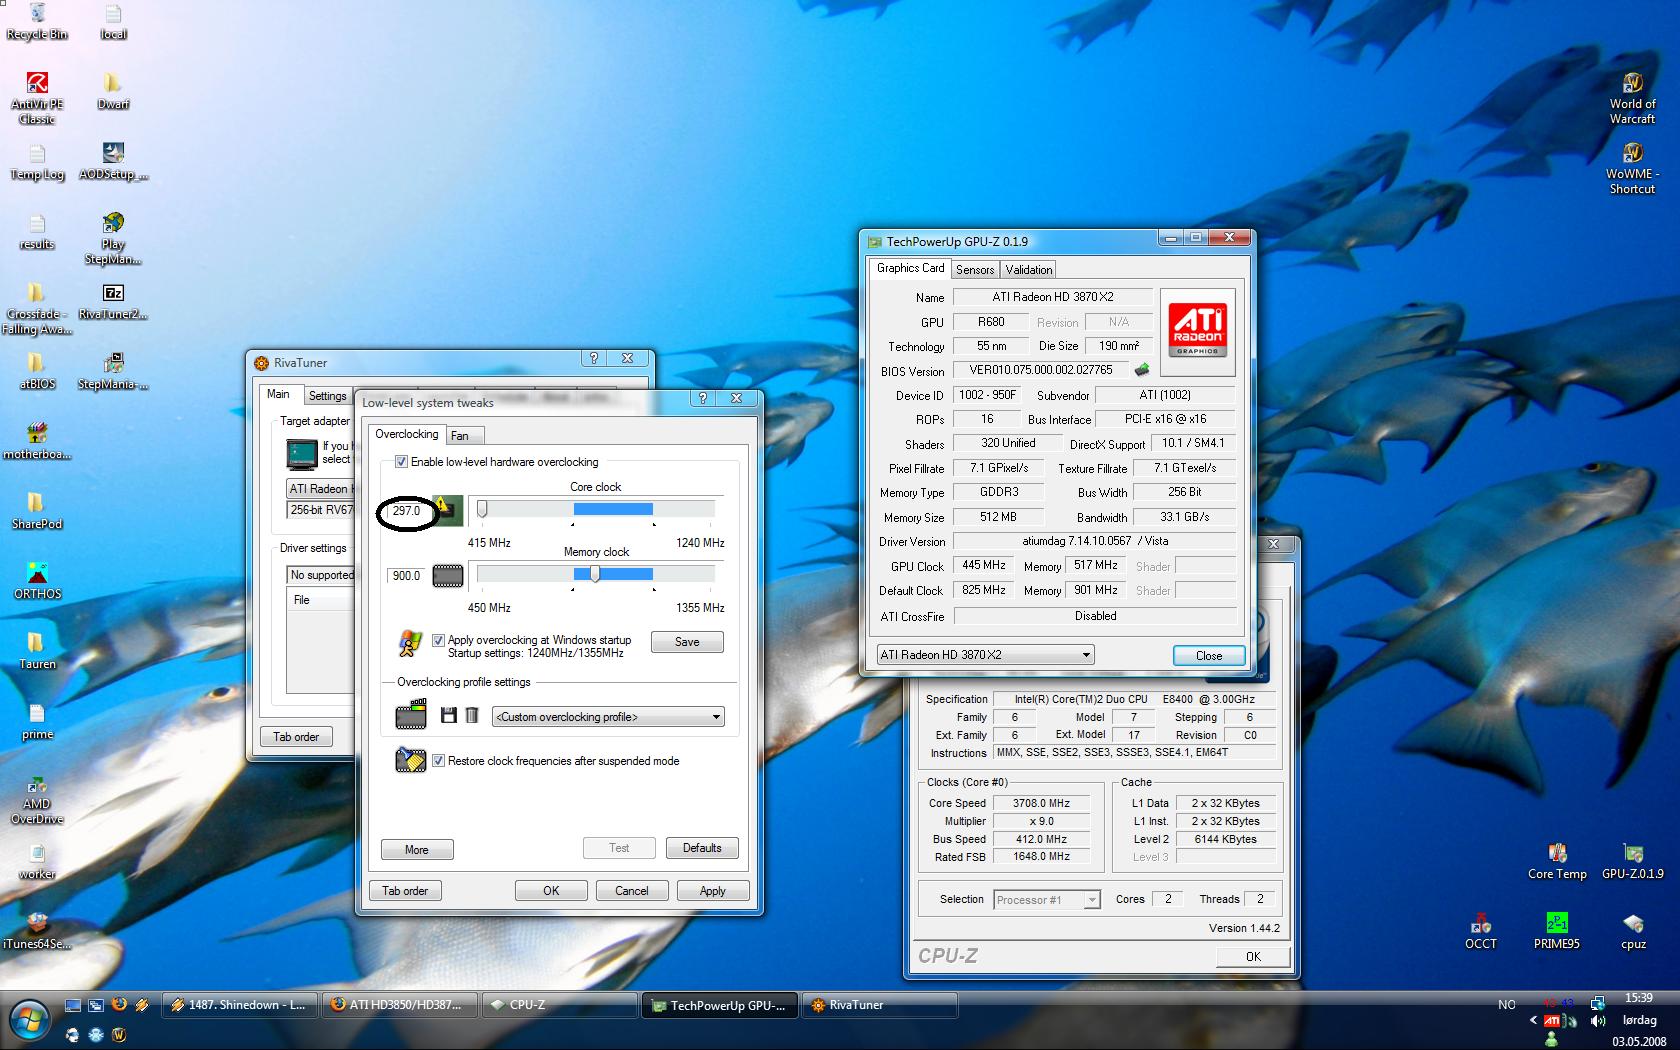Click the More button

(417, 849)
